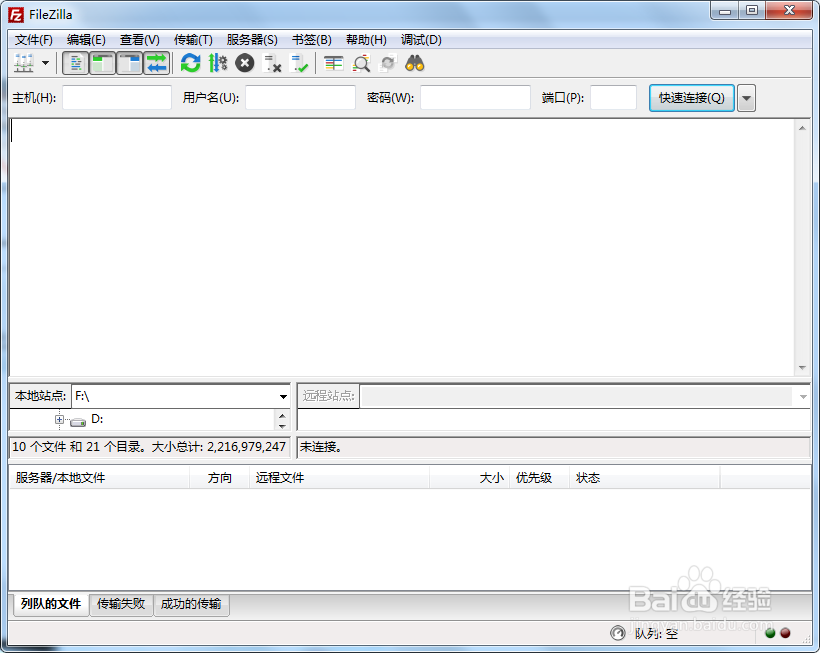This screenshot has width=820, height=653.
Task: Switch to 列队的文件 tab
Action: tap(51, 604)
